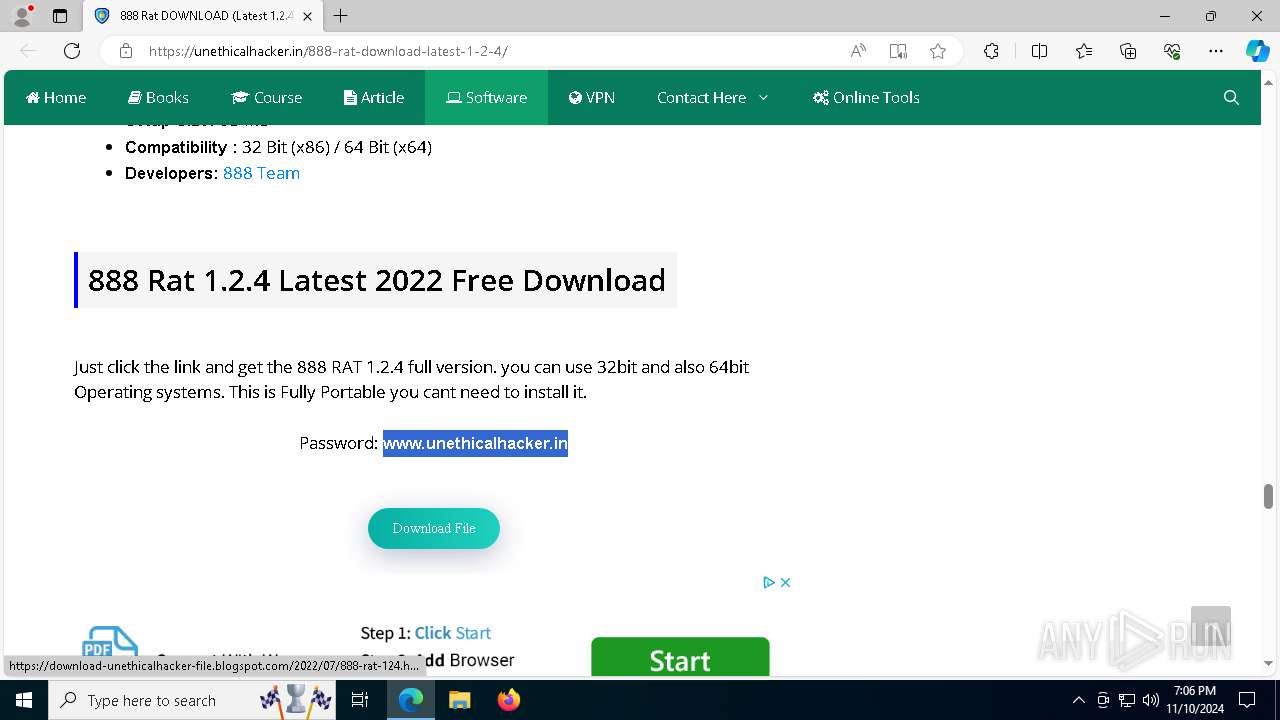Launch Firefox from taskbar
The height and width of the screenshot is (720, 1280).
[x=508, y=700]
